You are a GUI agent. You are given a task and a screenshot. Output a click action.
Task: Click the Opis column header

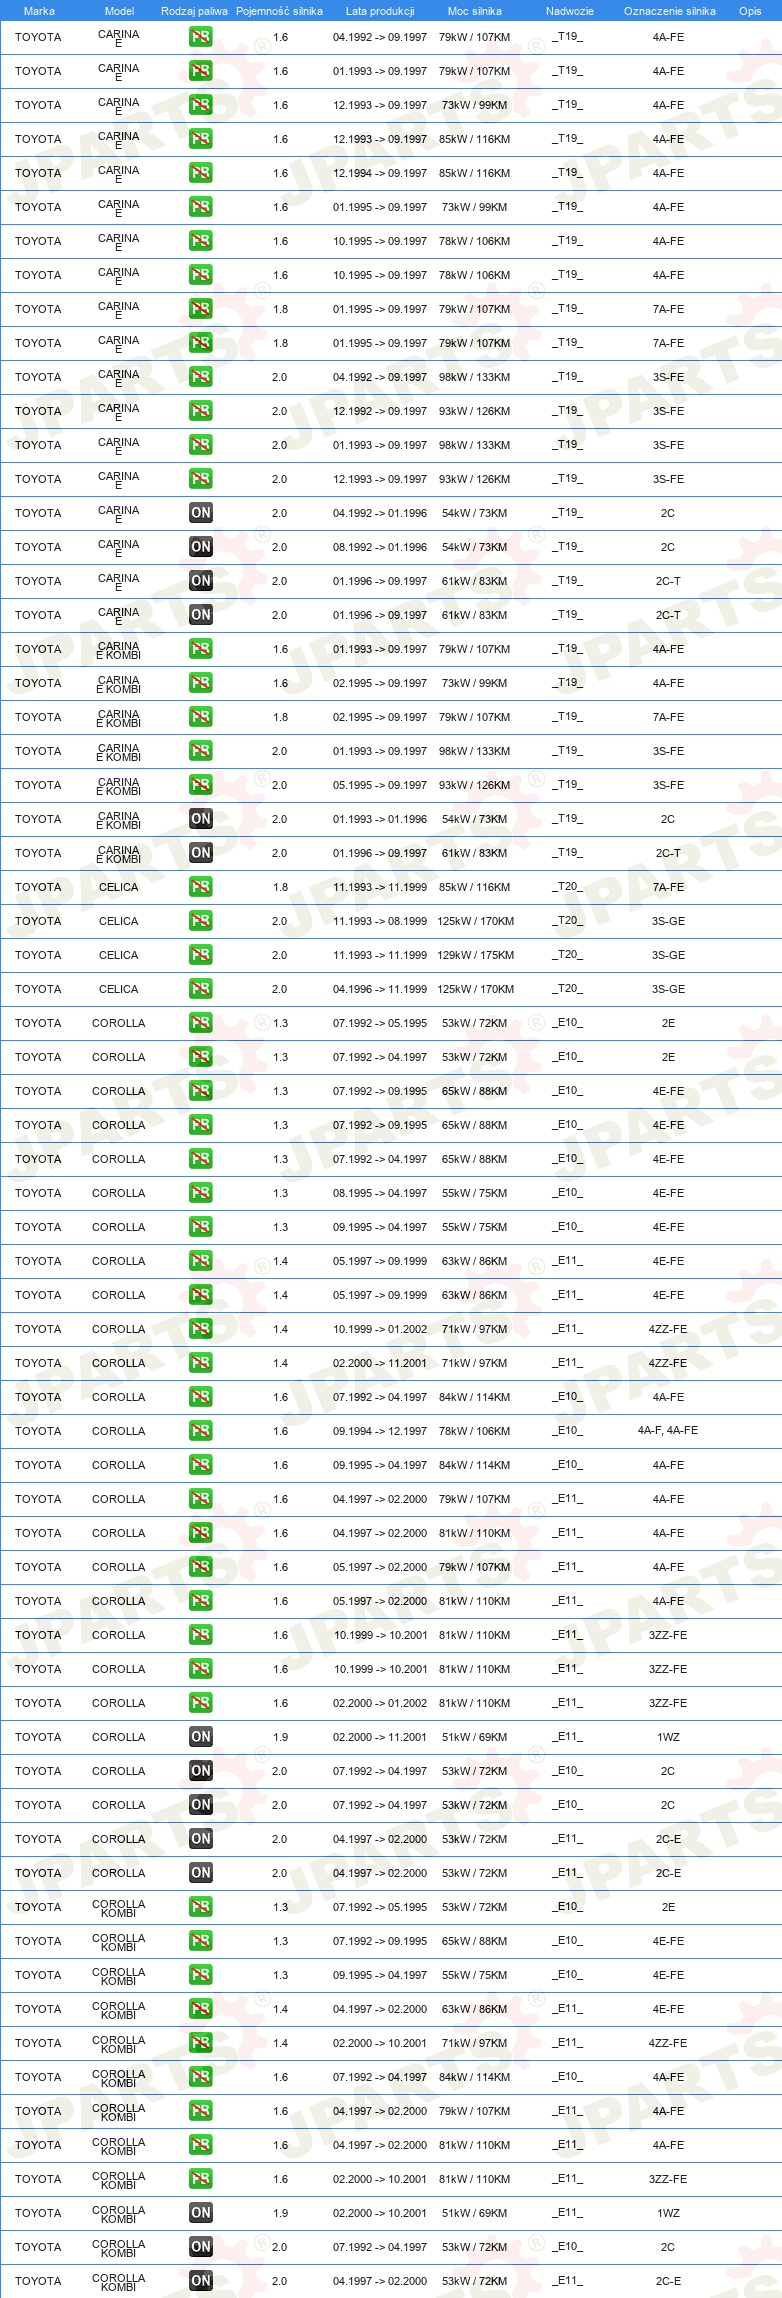pos(750,11)
